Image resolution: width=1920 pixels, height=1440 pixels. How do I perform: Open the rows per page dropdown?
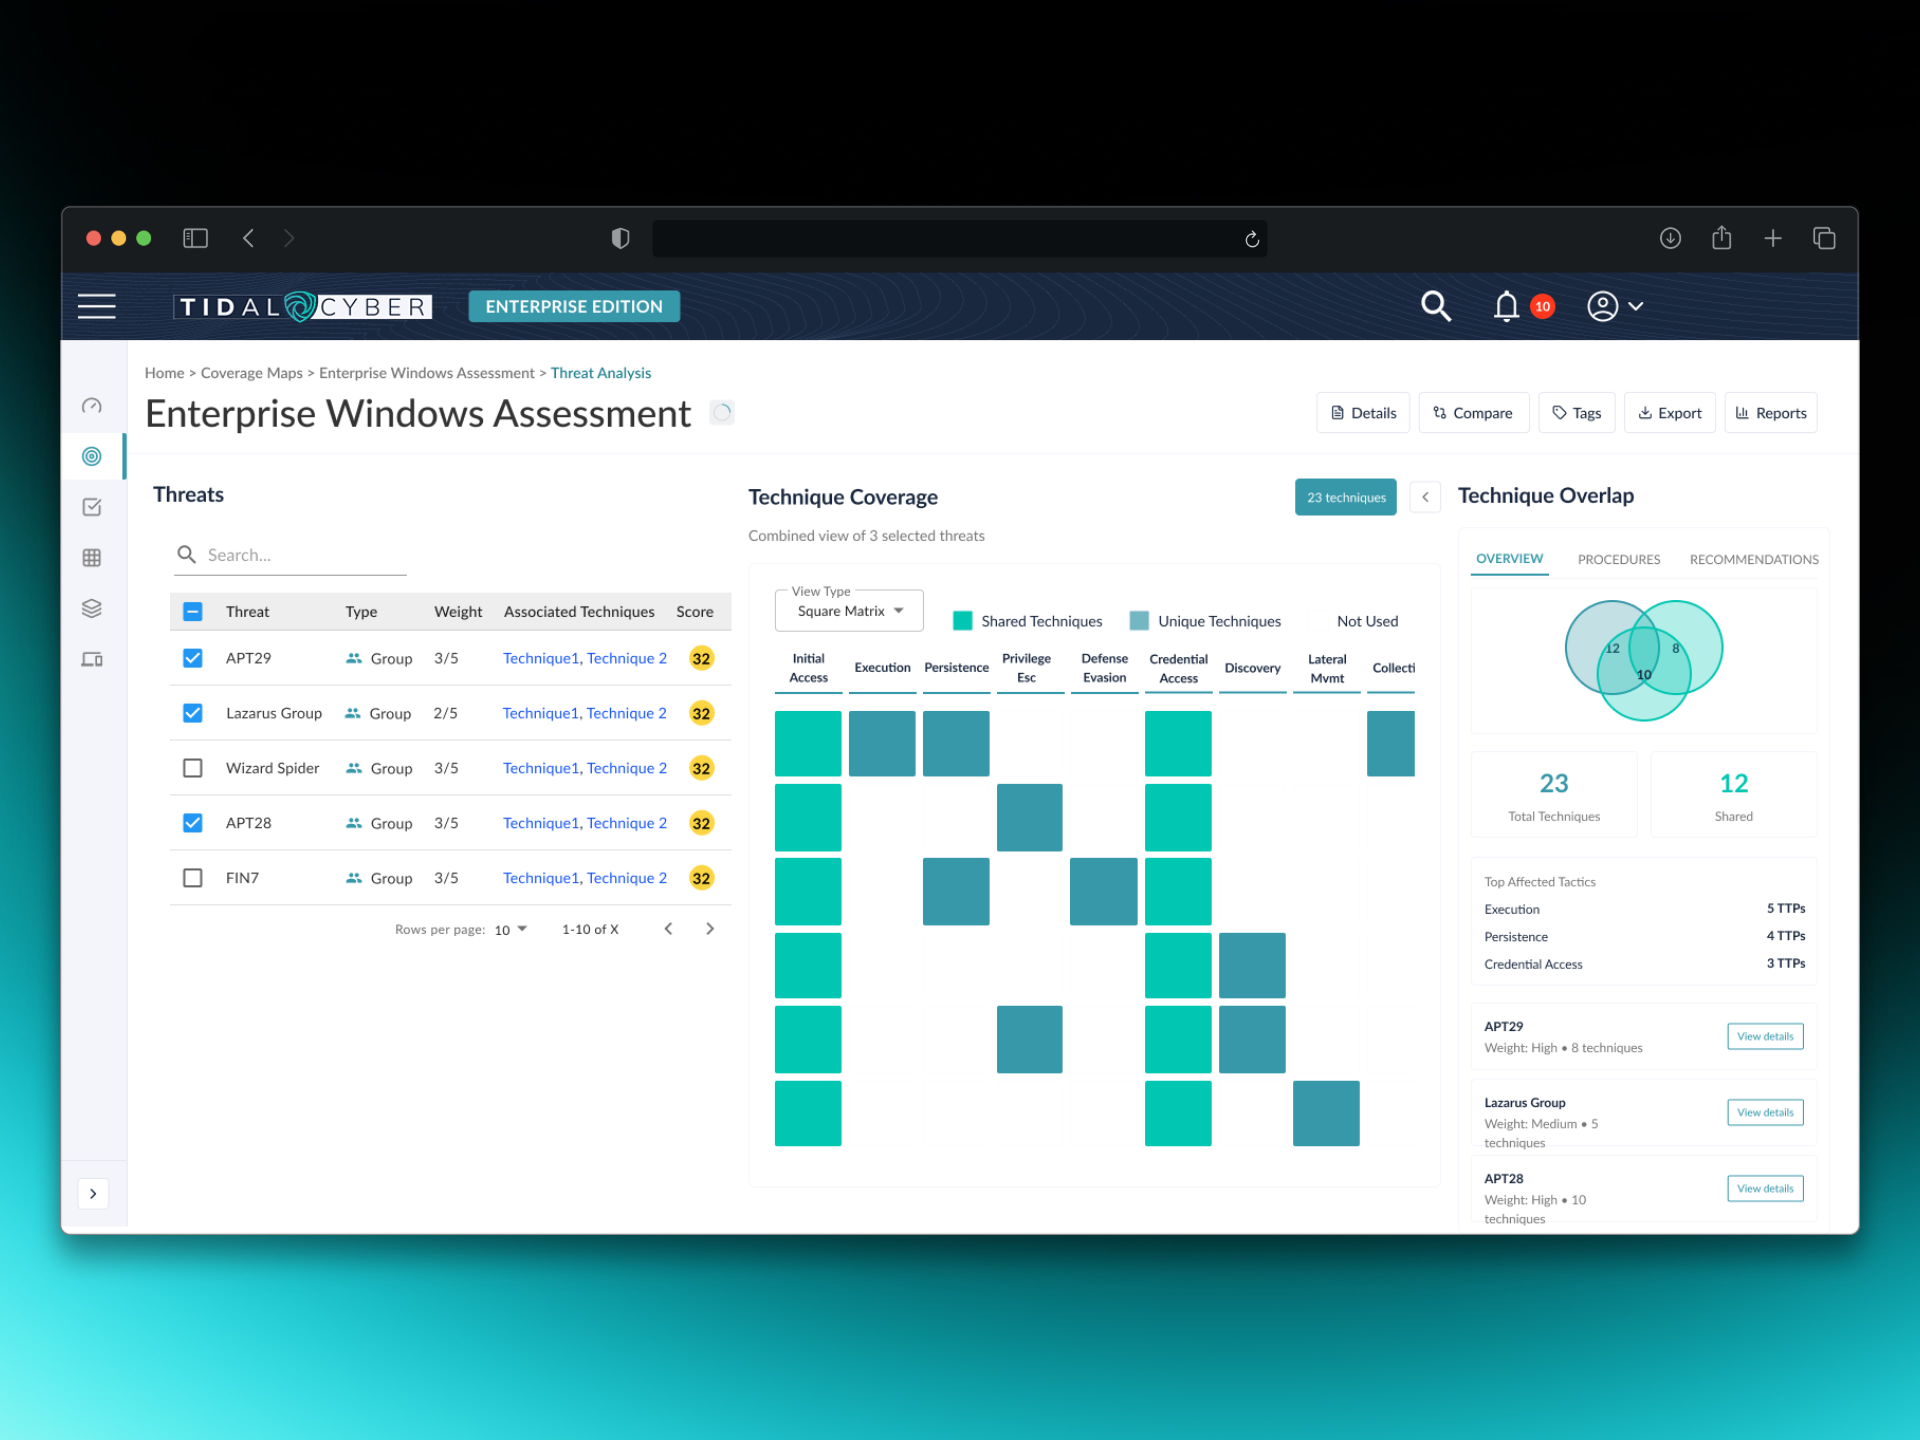(511, 929)
